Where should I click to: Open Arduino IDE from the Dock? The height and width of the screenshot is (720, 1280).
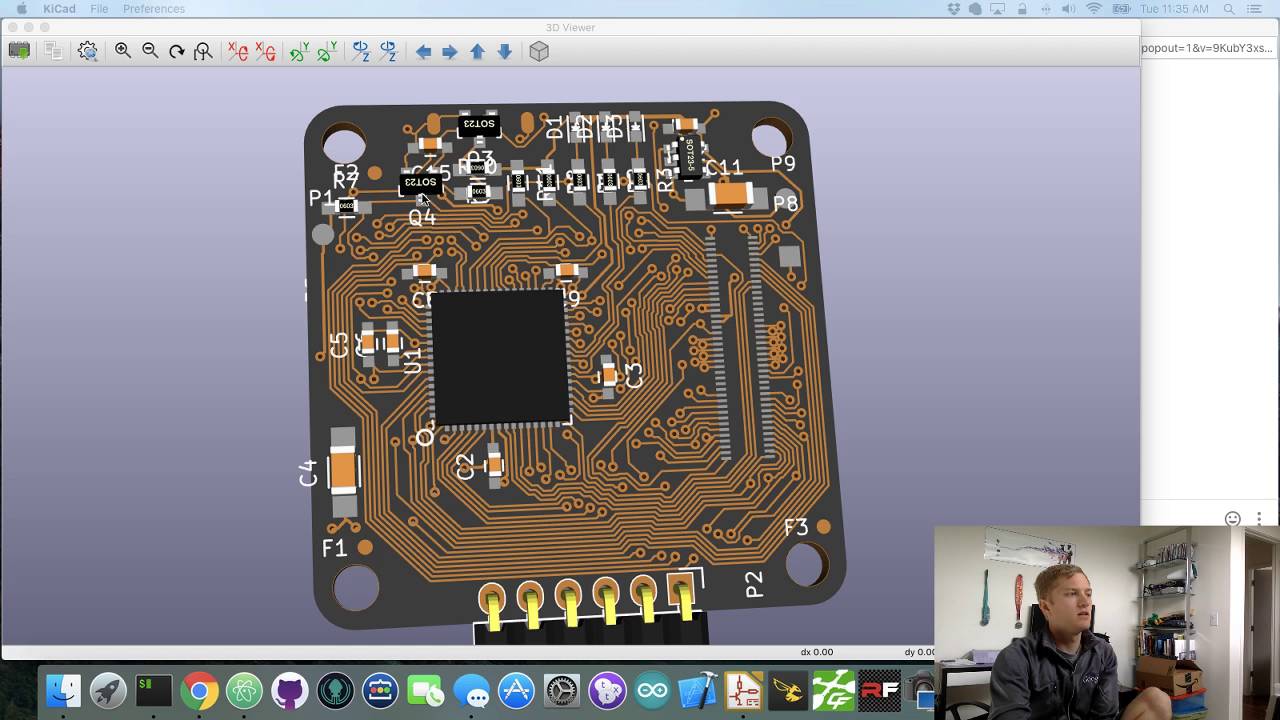click(652, 691)
